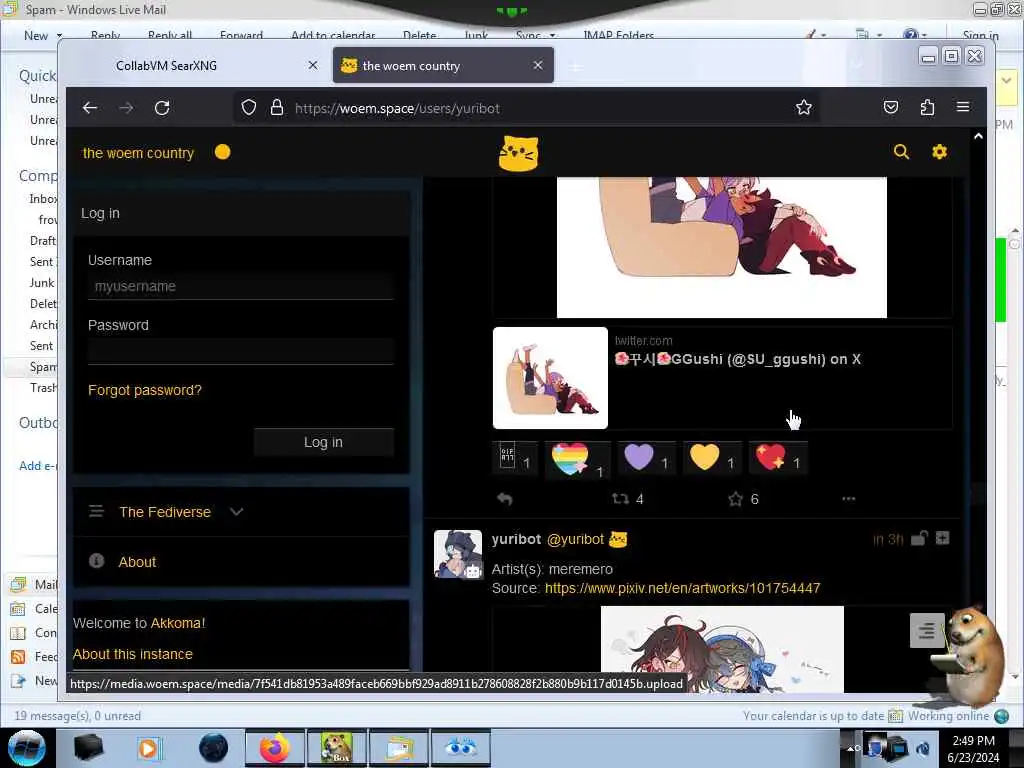
Task: Click Sign in at Live Mail
Action: pos(980,35)
